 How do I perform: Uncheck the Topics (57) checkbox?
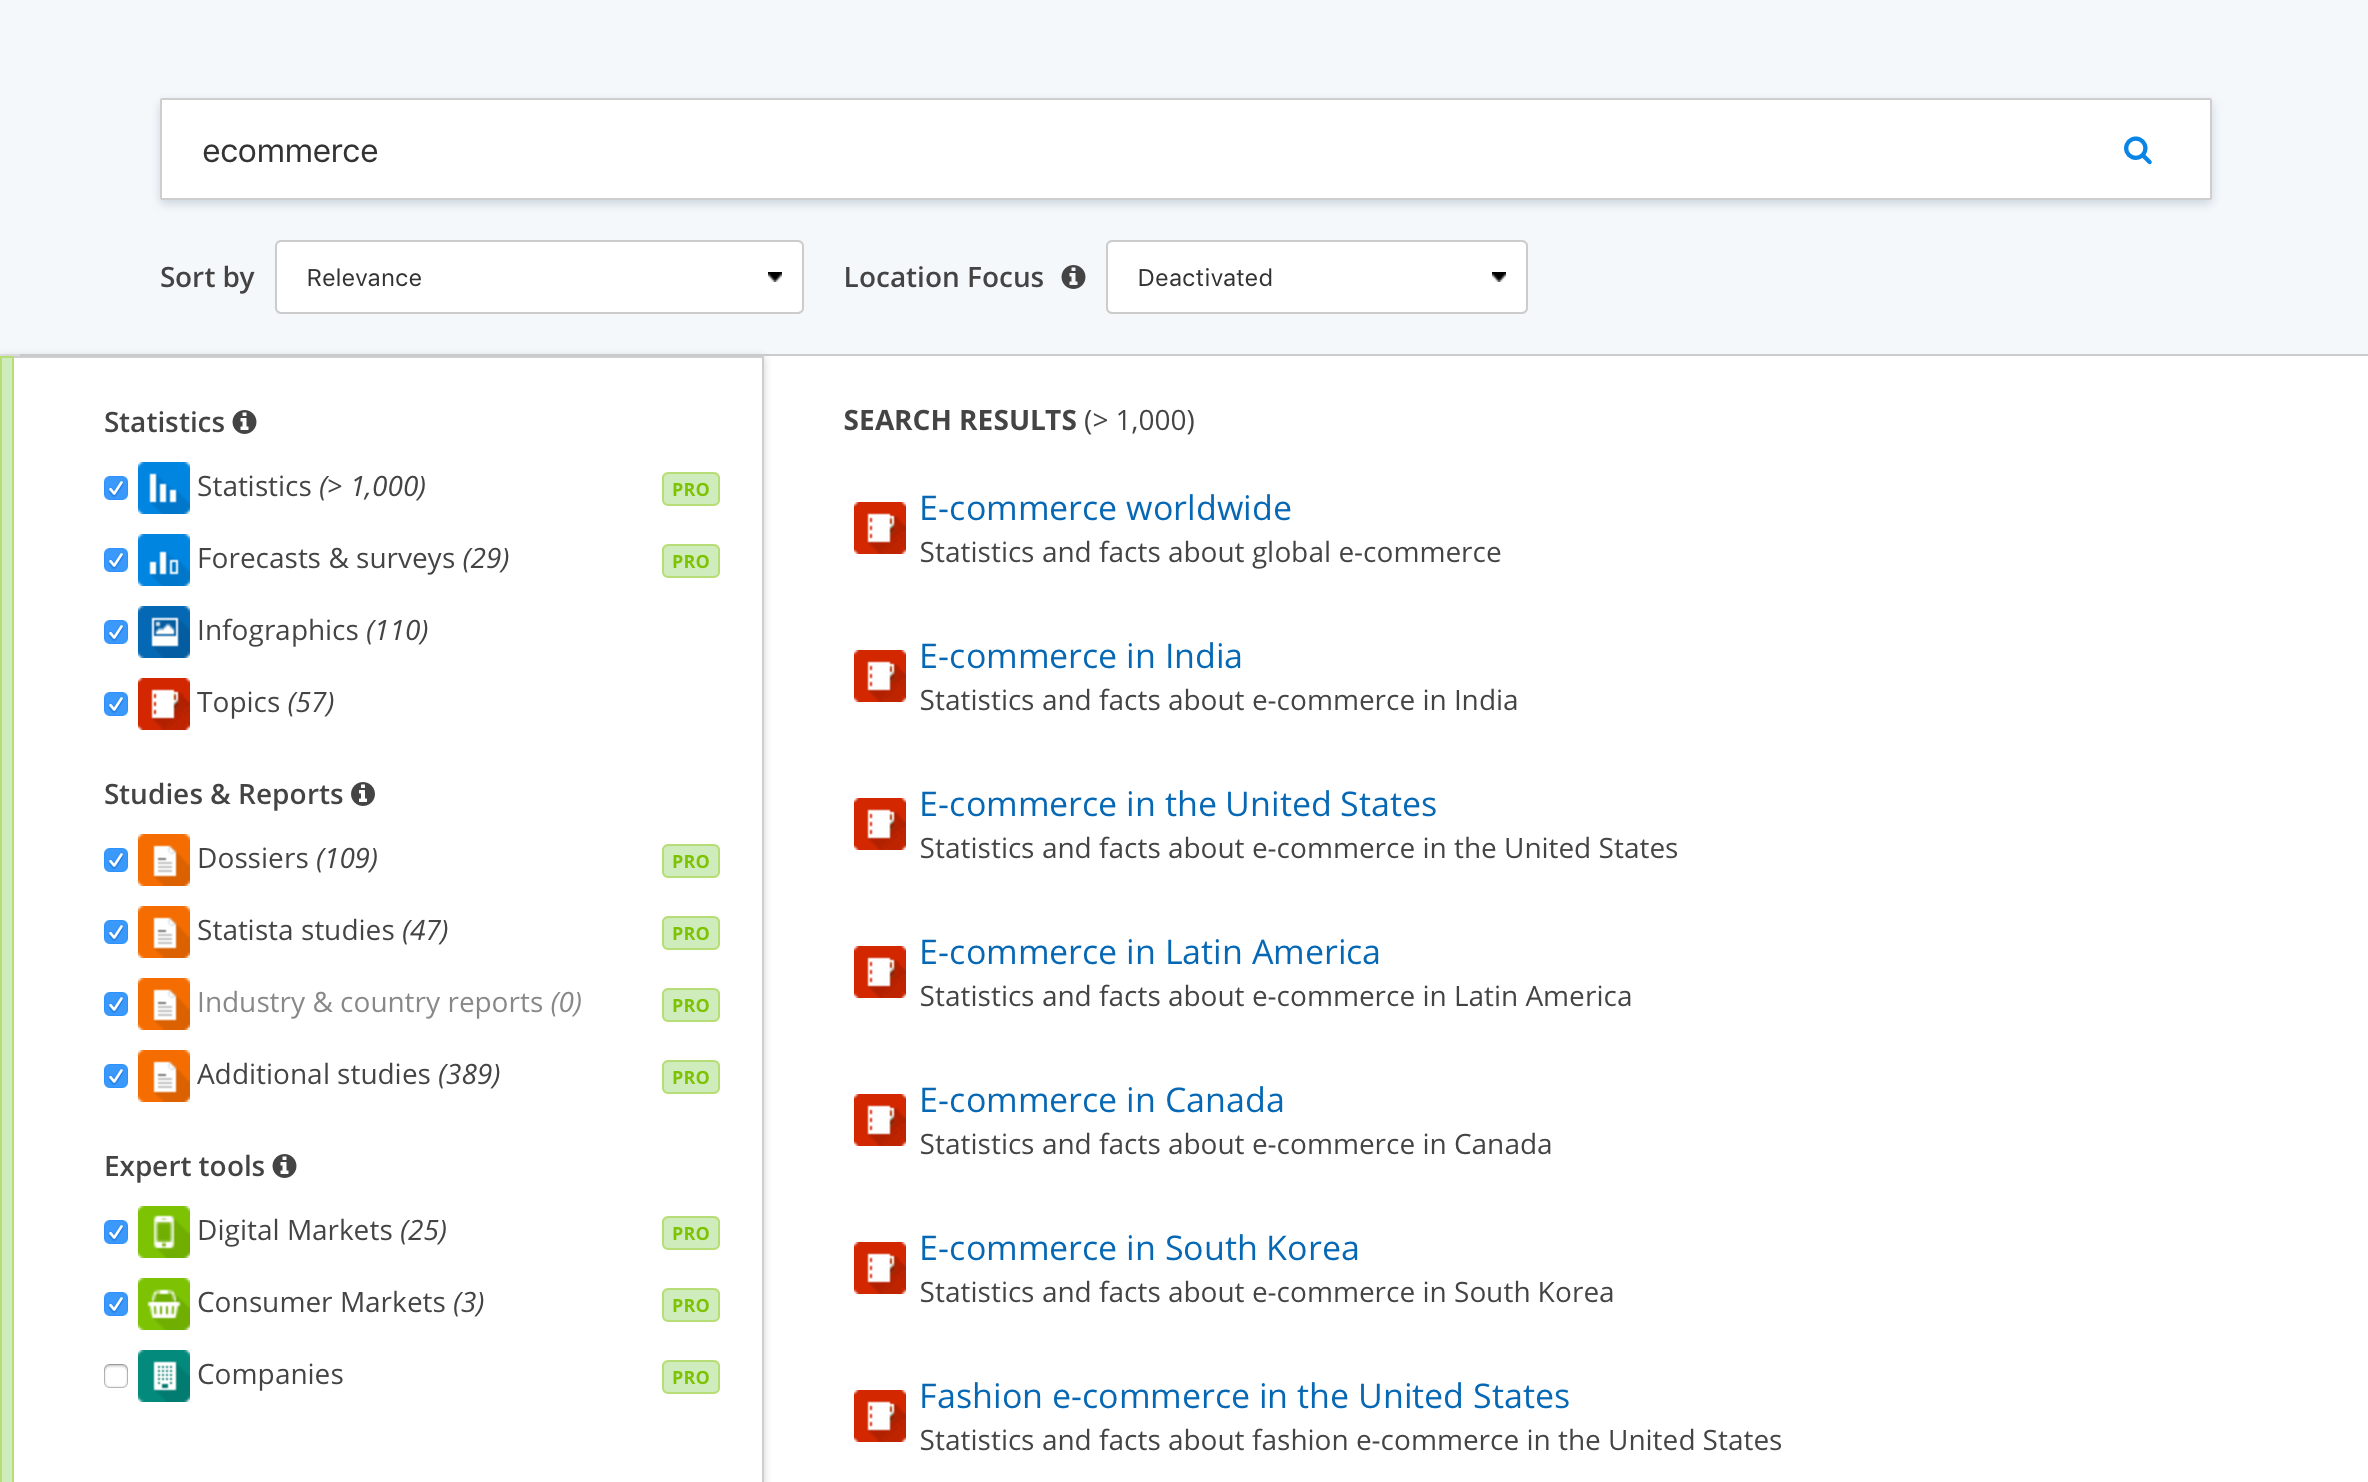click(116, 704)
